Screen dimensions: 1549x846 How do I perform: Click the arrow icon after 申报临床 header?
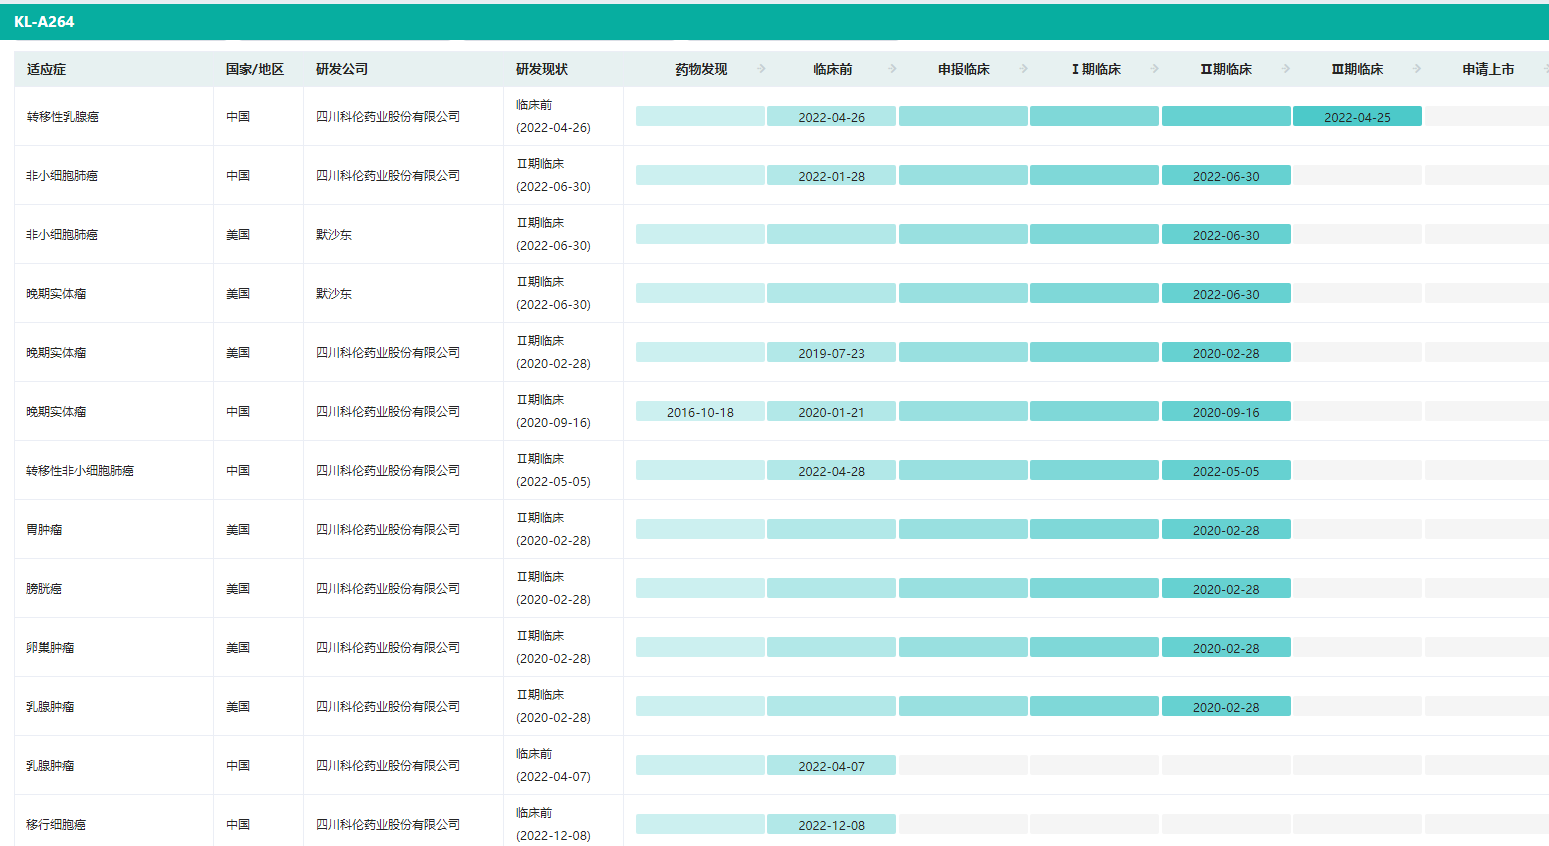point(1023,69)
